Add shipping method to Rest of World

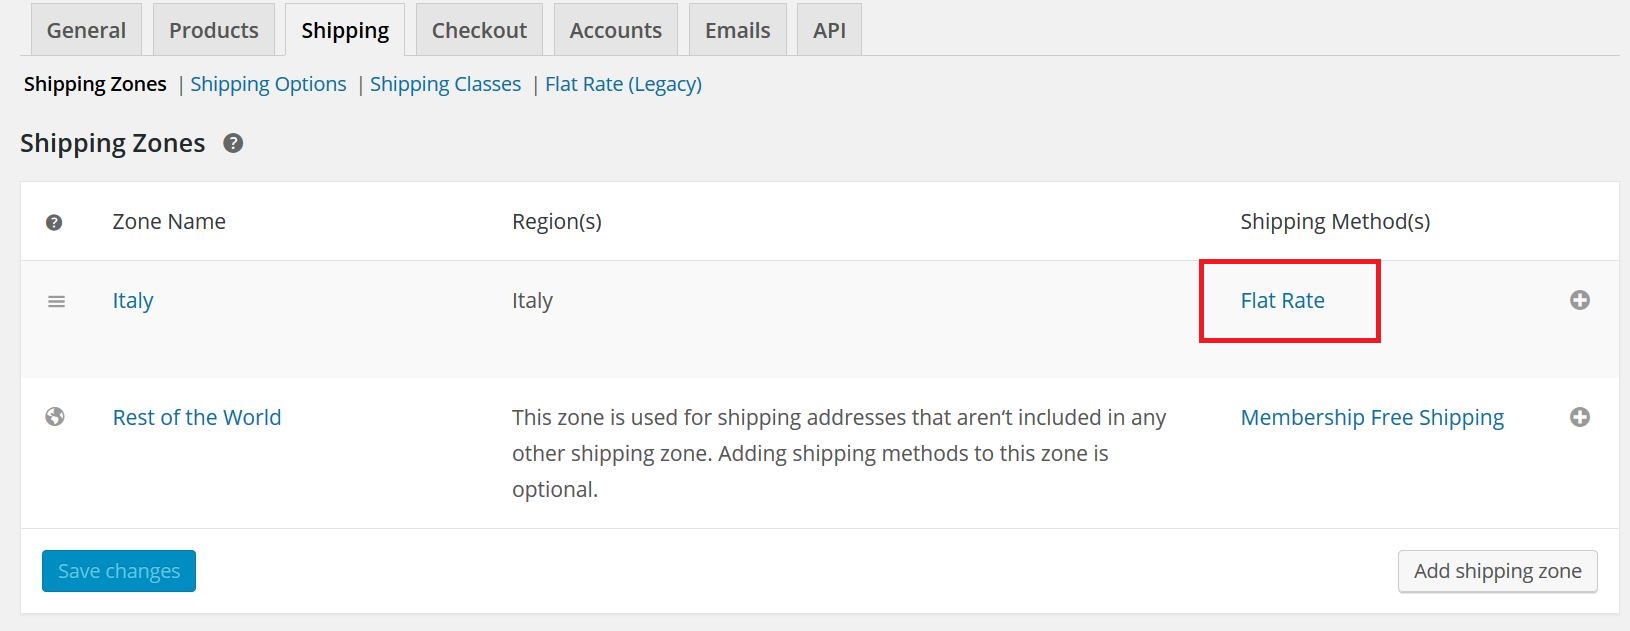click(1580, 417)
